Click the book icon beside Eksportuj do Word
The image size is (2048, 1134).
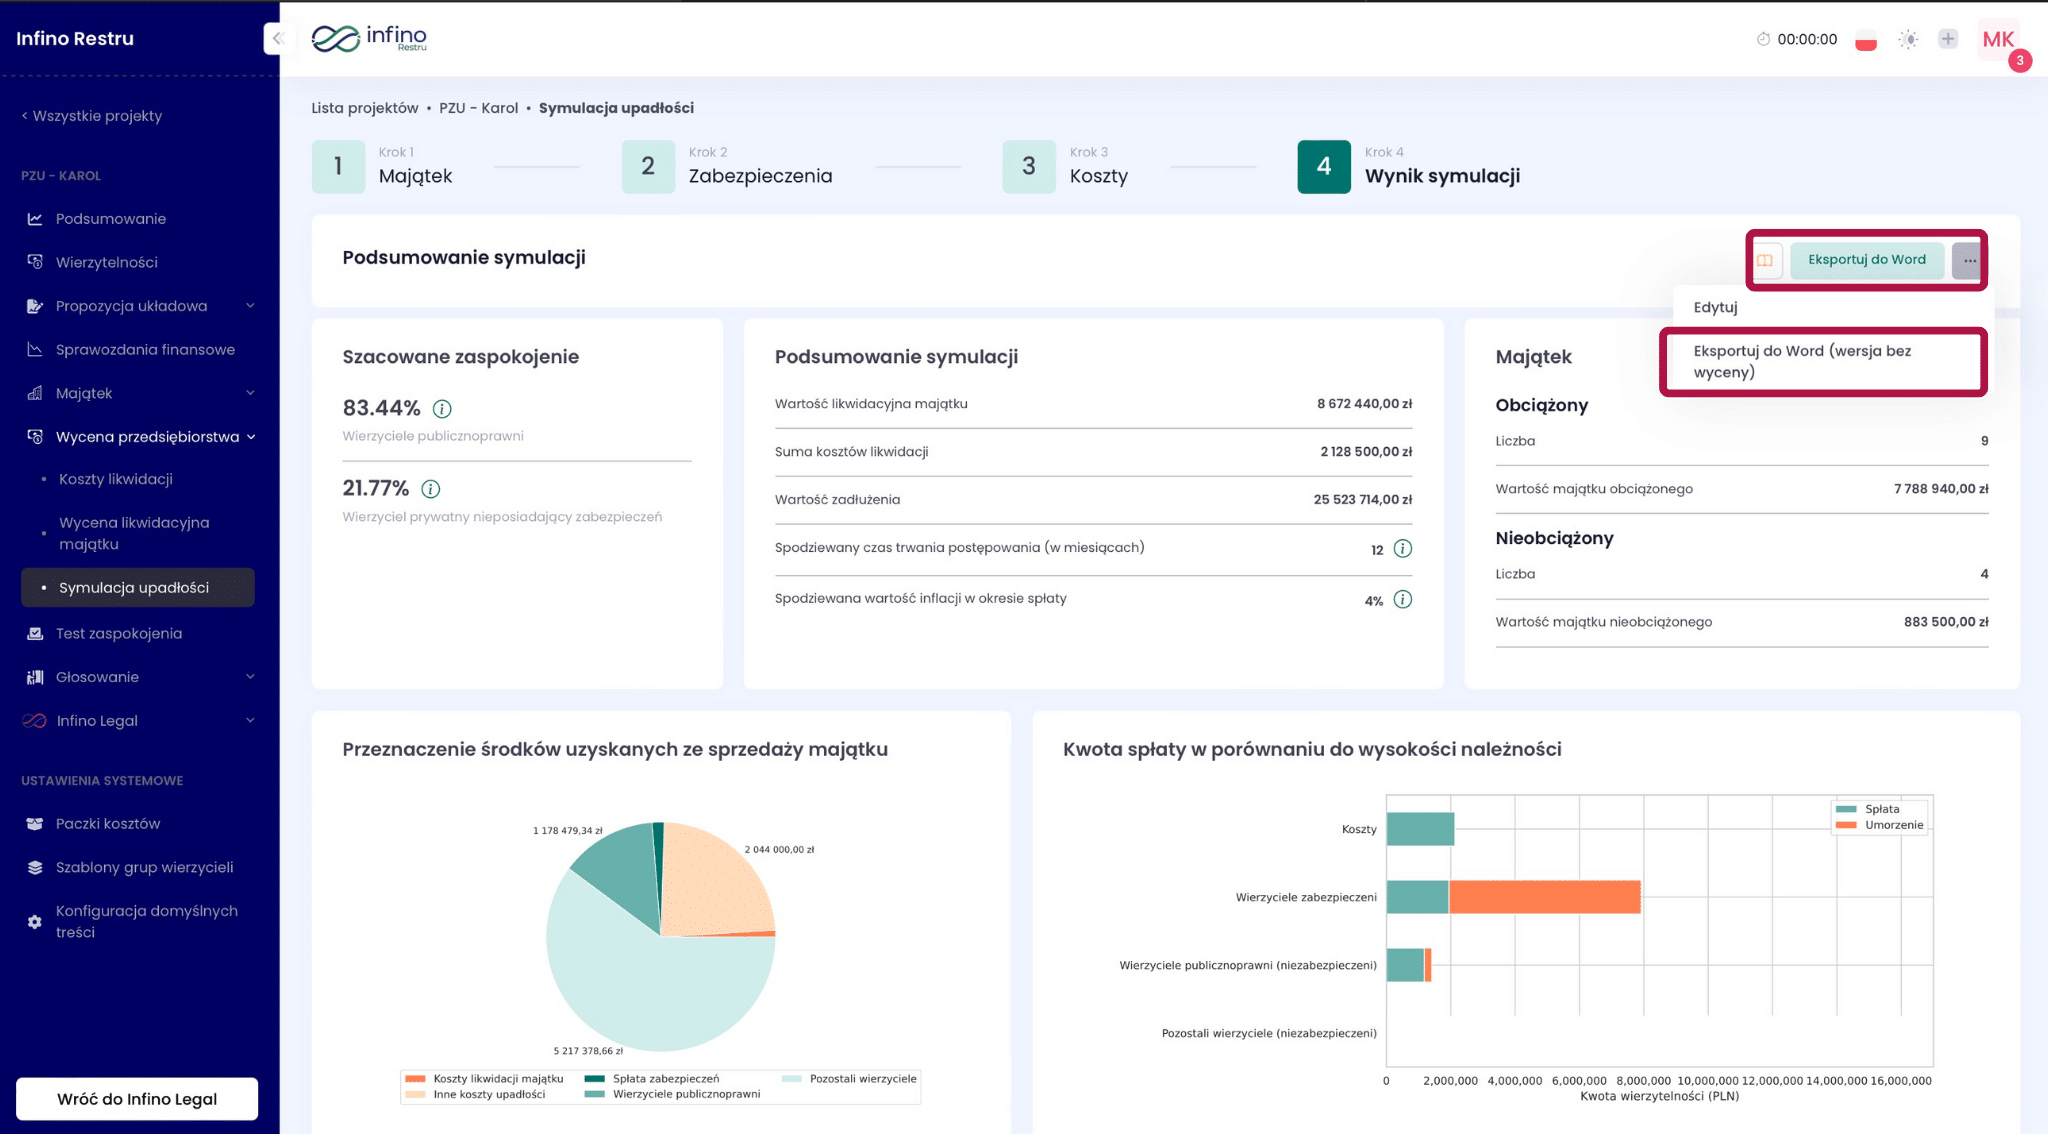(x=1765, y=260)
